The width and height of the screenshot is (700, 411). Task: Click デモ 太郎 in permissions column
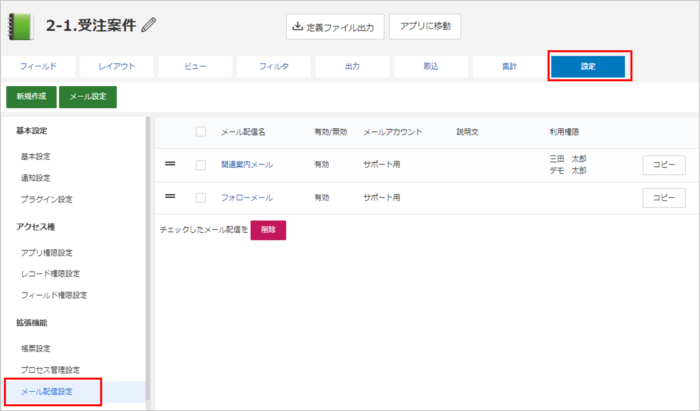[x=568, y=170]
